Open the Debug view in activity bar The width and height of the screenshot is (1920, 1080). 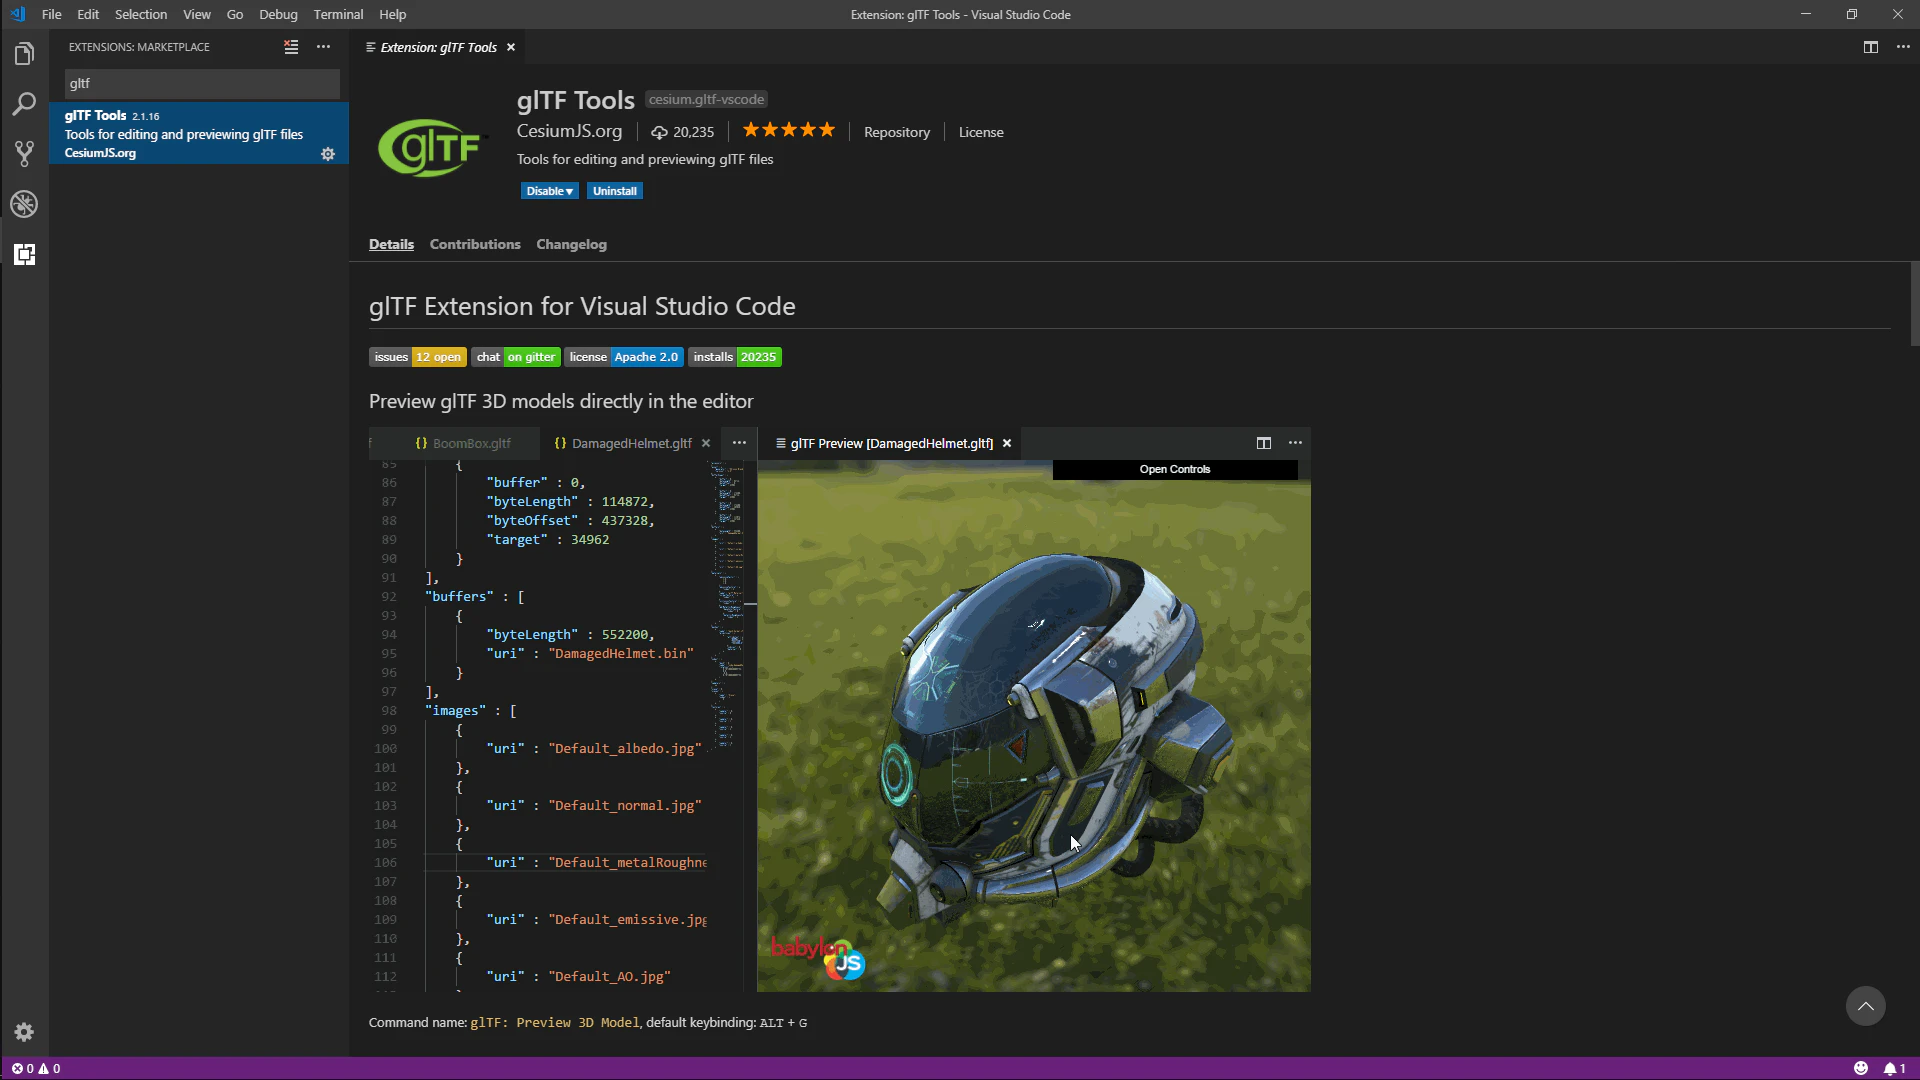[24, 204]
